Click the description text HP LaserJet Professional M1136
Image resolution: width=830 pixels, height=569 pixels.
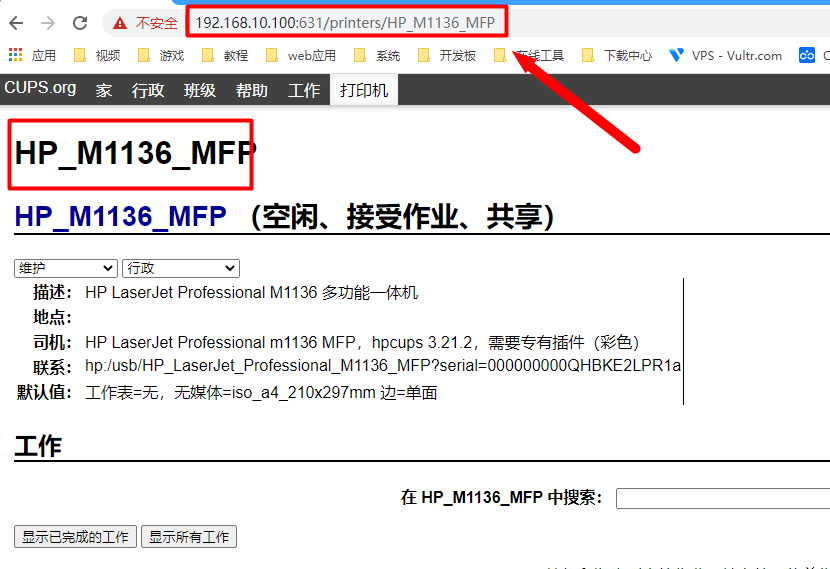[251, 292]
